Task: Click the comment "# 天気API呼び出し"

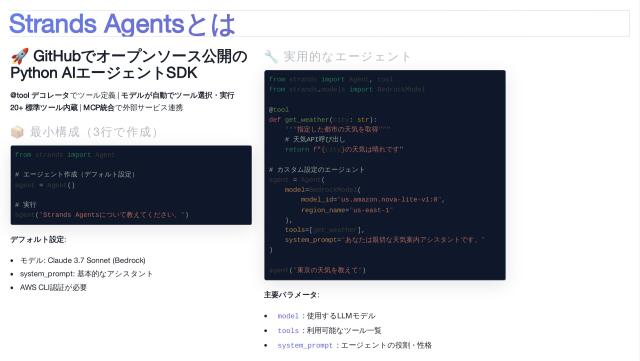Action: click(x=315, y=139)
